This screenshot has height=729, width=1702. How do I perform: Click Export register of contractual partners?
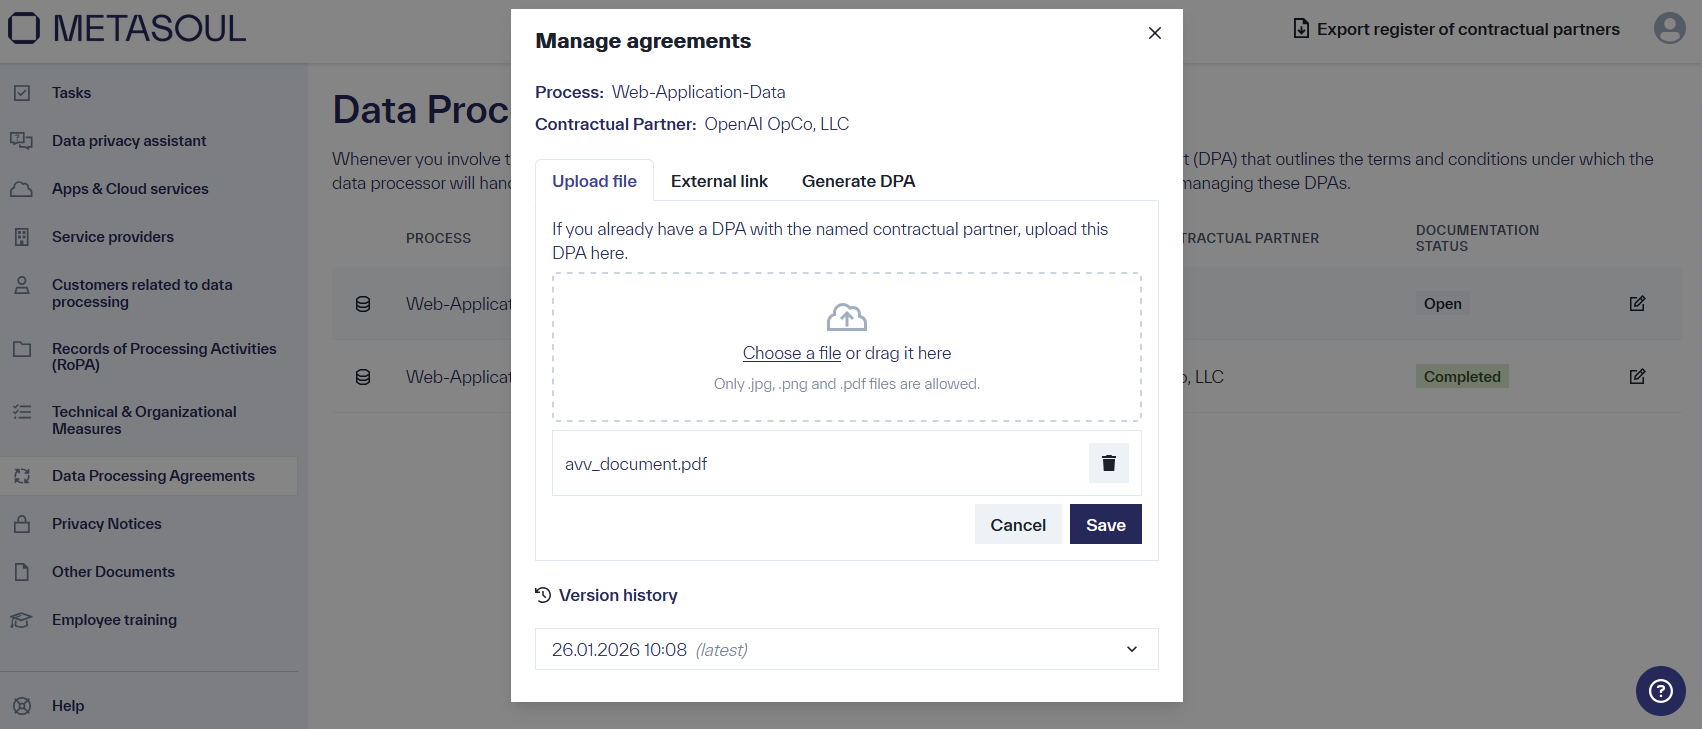(1455, 29)
